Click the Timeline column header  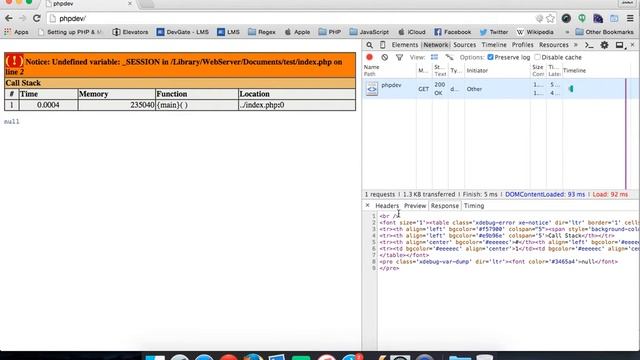pos(574,71)
